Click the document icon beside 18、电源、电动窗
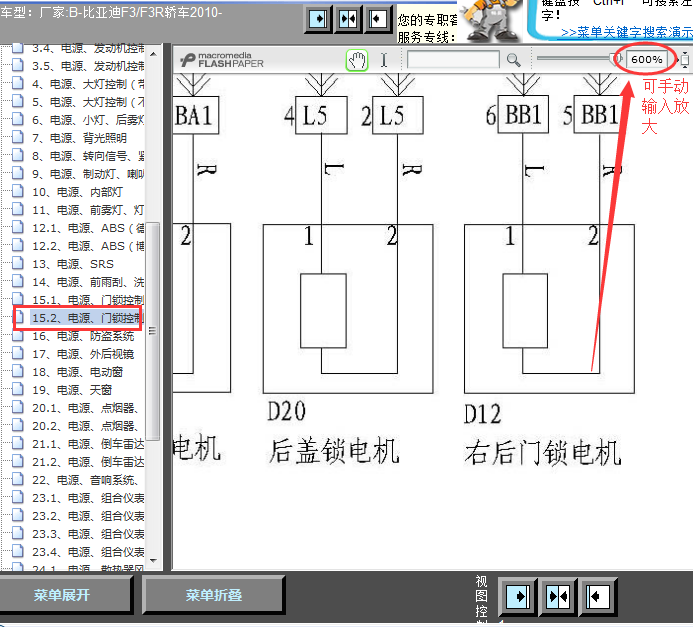 pyautogui.click(x=18, y=371)
